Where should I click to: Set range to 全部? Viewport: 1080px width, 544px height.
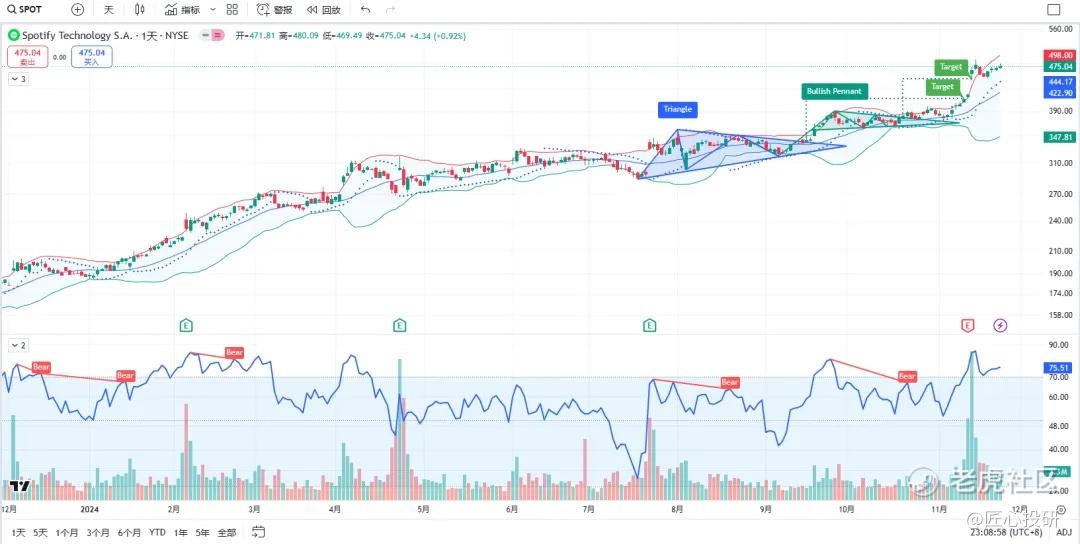(x=227, y=532)
